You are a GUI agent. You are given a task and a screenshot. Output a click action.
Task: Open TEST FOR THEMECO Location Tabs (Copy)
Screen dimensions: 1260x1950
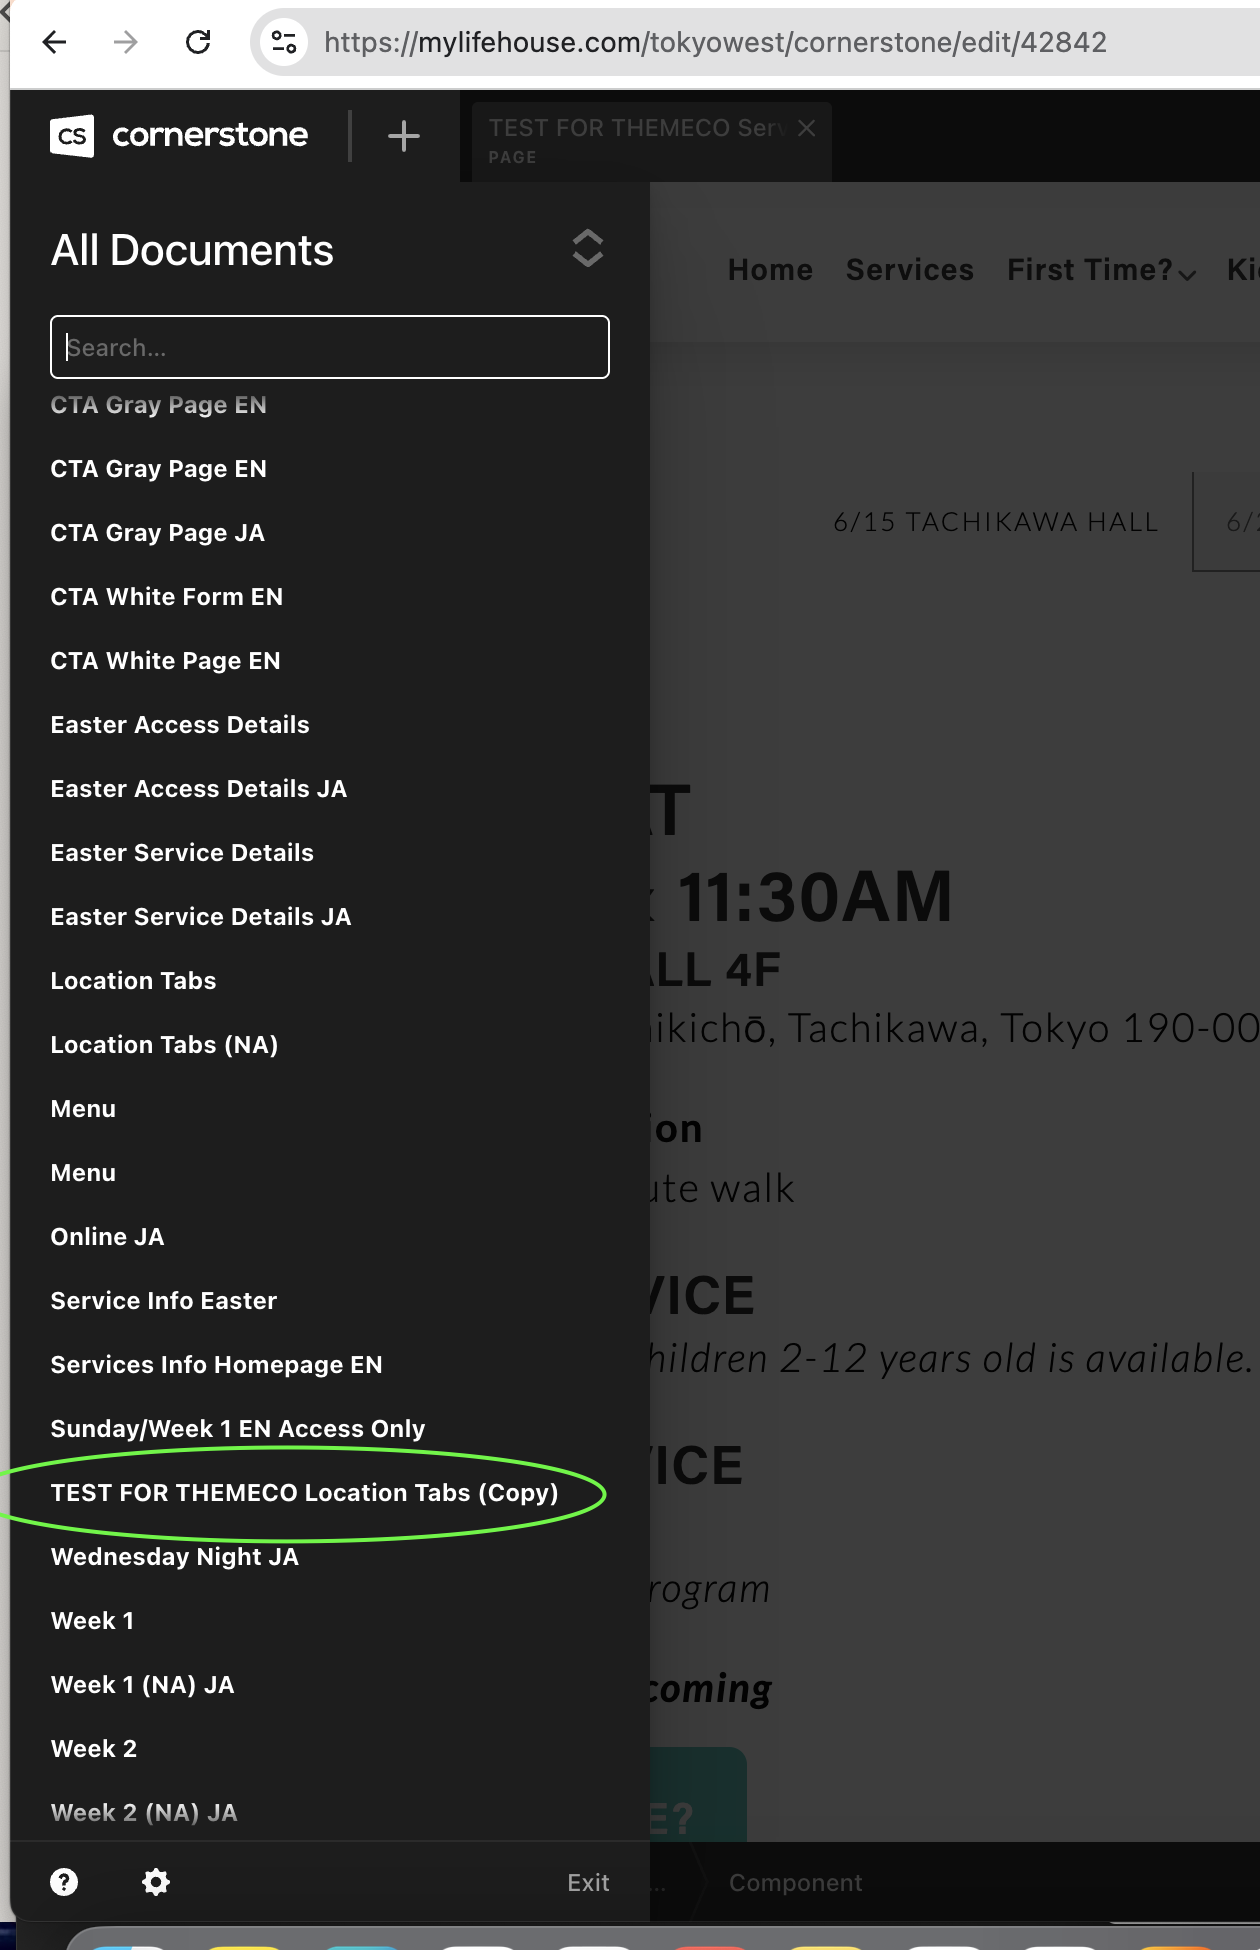(304, 1492)
